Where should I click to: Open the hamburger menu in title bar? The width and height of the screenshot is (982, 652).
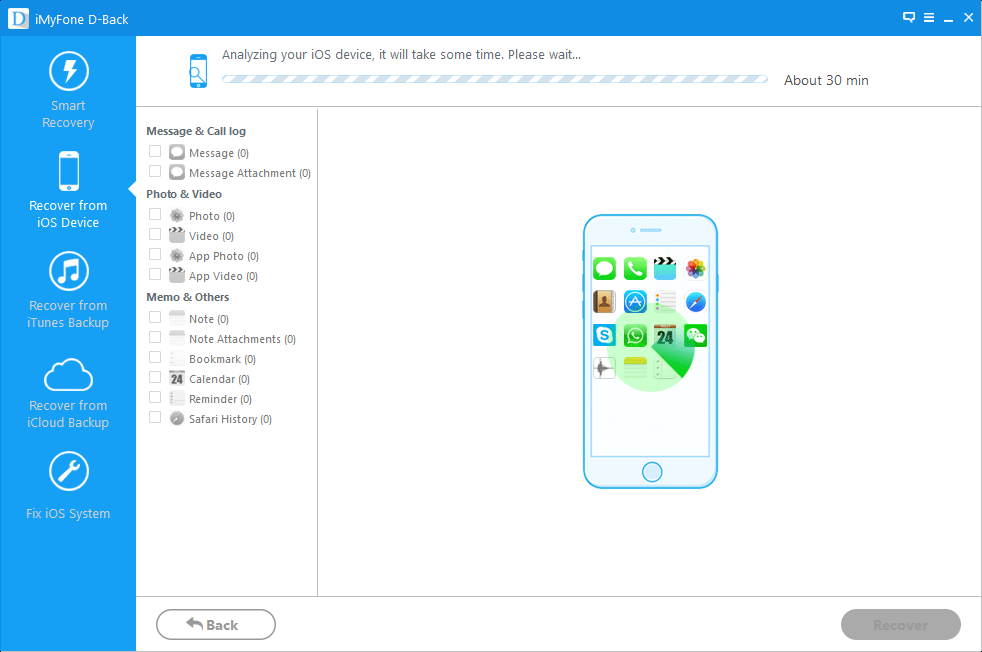[929, 18]
